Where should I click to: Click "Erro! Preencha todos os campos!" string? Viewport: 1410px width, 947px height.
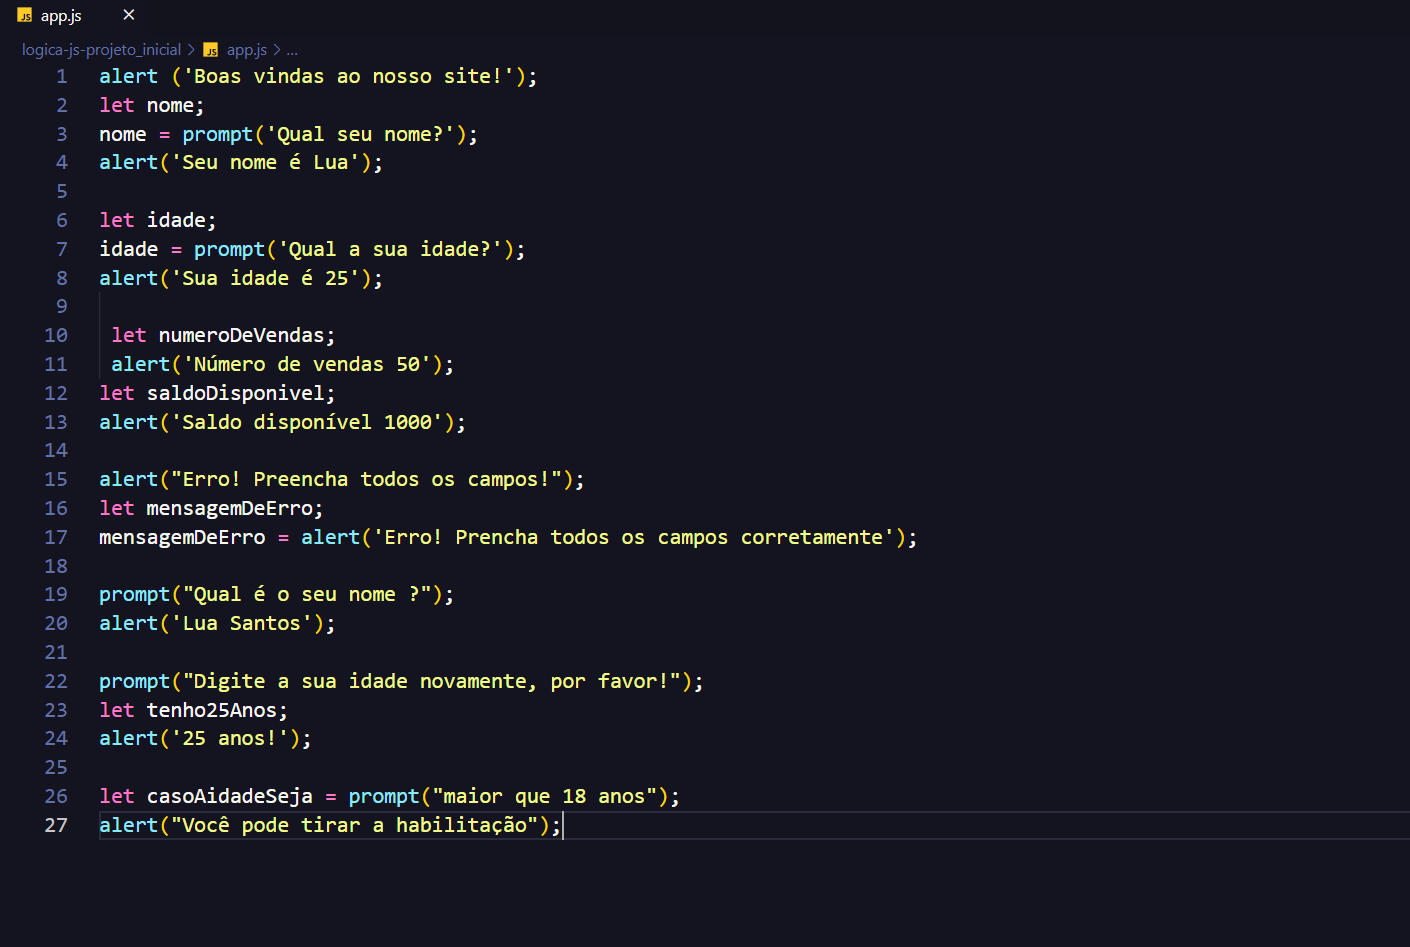point(366,479)
